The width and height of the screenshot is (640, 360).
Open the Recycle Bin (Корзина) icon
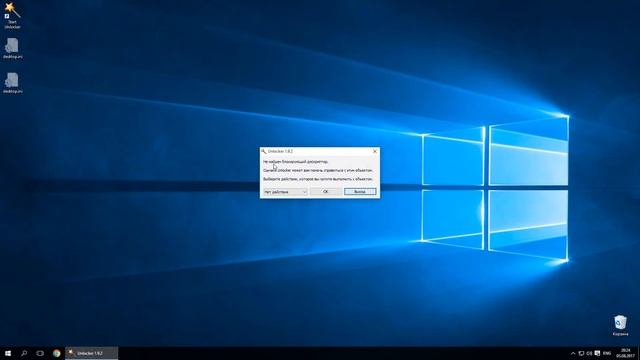620,325
